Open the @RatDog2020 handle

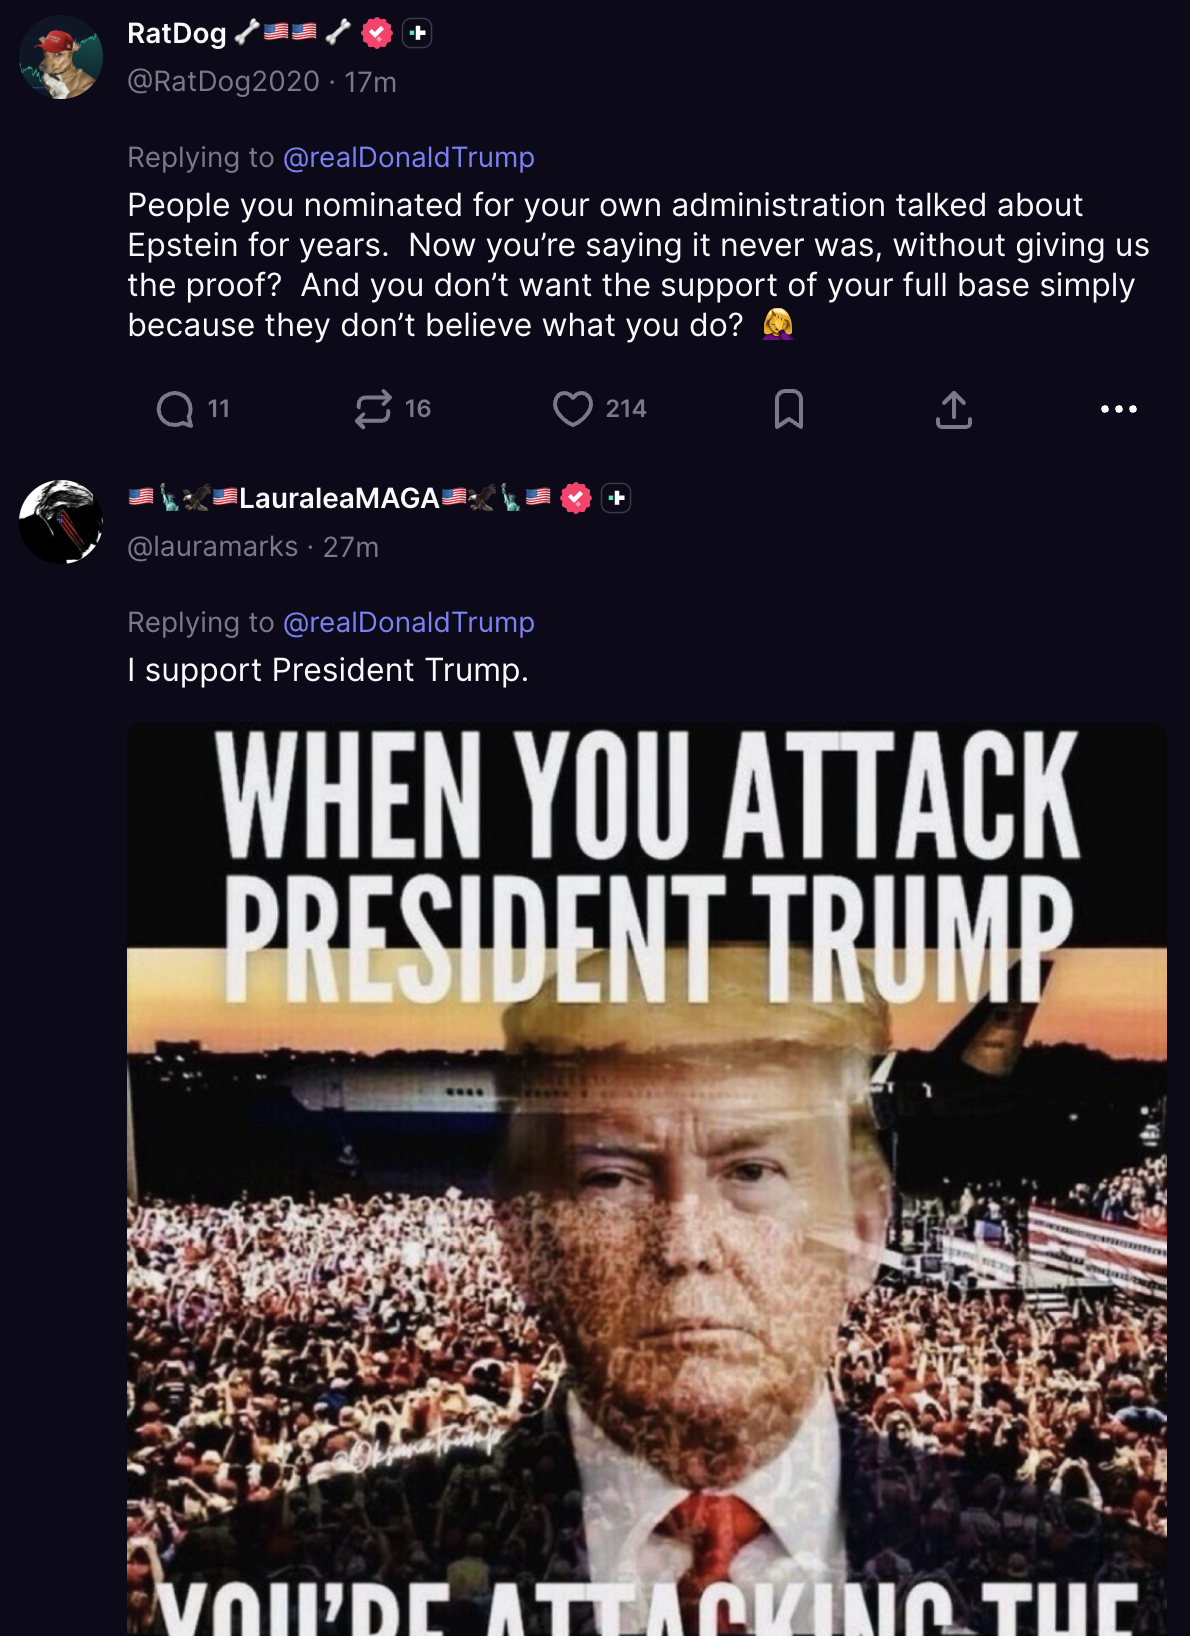pos(223,82)
